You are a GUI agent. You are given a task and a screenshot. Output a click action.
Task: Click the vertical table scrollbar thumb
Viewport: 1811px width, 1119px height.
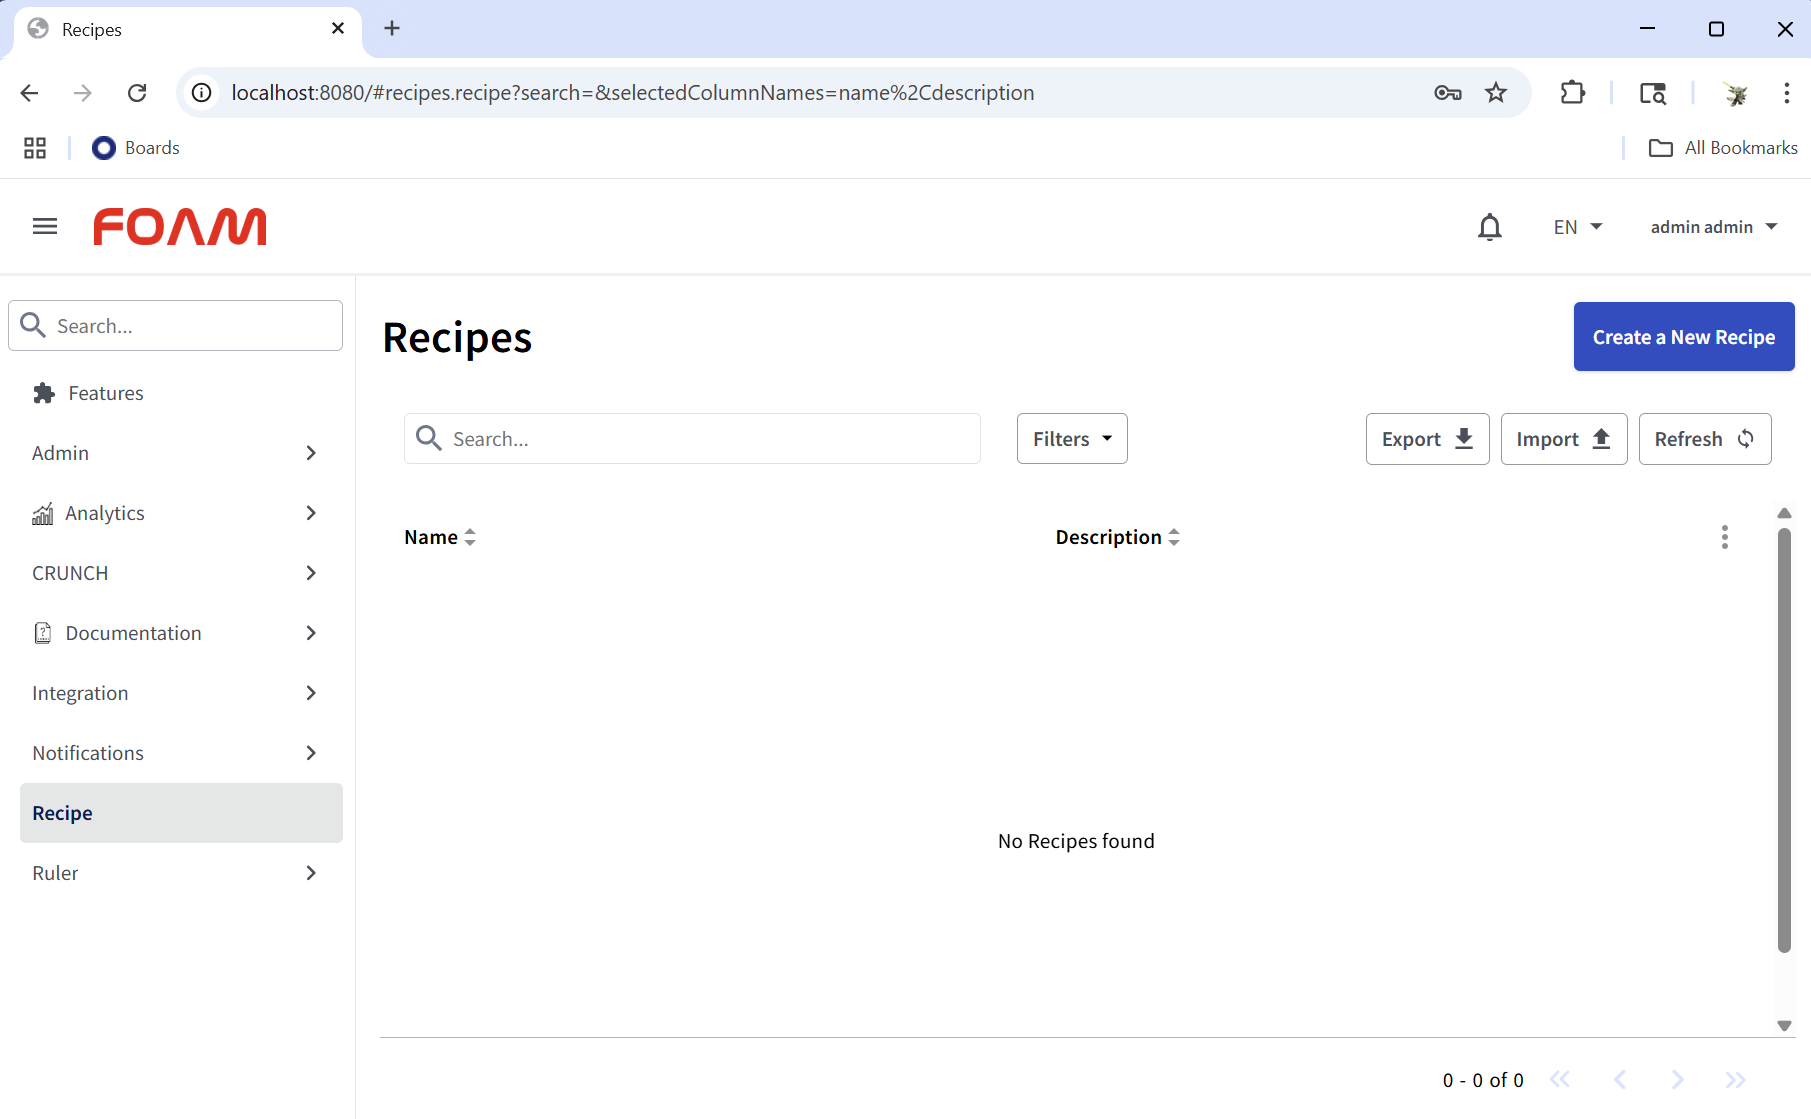(1784, 740)
